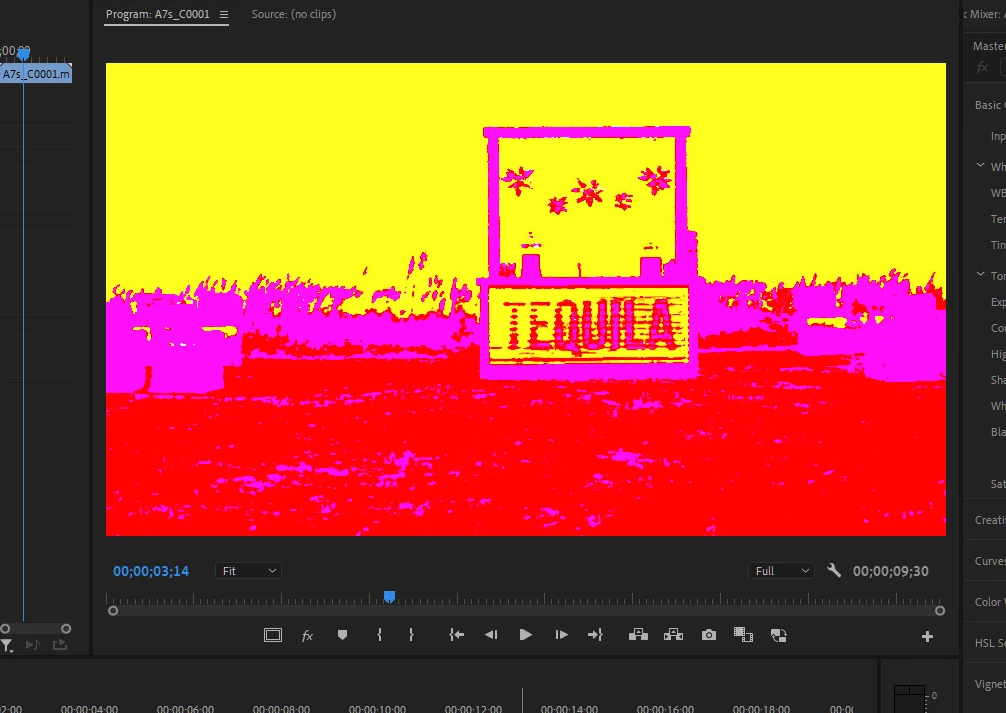The image size is (1006, 713).
Task: Export frame with camera icon
Action: 709,635
